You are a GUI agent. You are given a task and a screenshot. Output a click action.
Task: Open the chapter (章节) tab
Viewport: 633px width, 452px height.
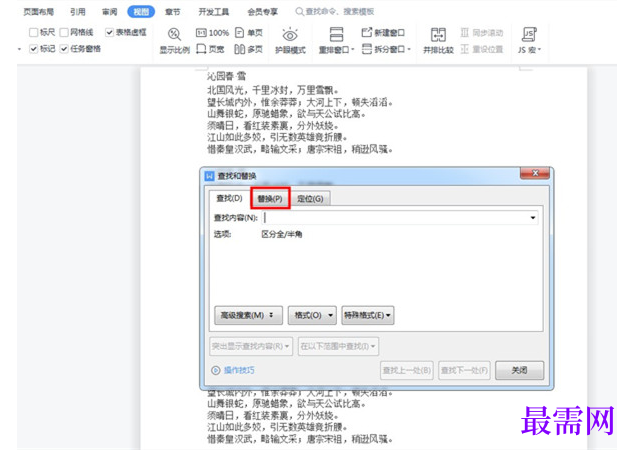(173, 12)
